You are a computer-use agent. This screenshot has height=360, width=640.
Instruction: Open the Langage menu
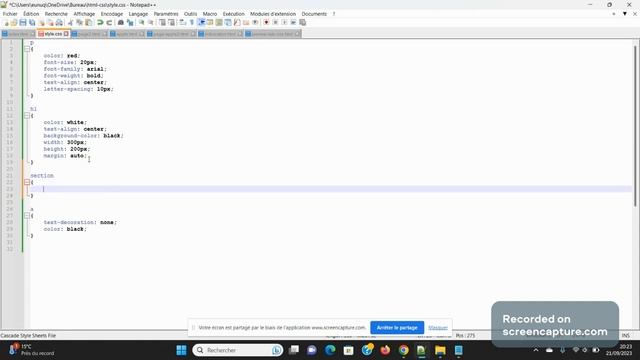coord(138,14)
